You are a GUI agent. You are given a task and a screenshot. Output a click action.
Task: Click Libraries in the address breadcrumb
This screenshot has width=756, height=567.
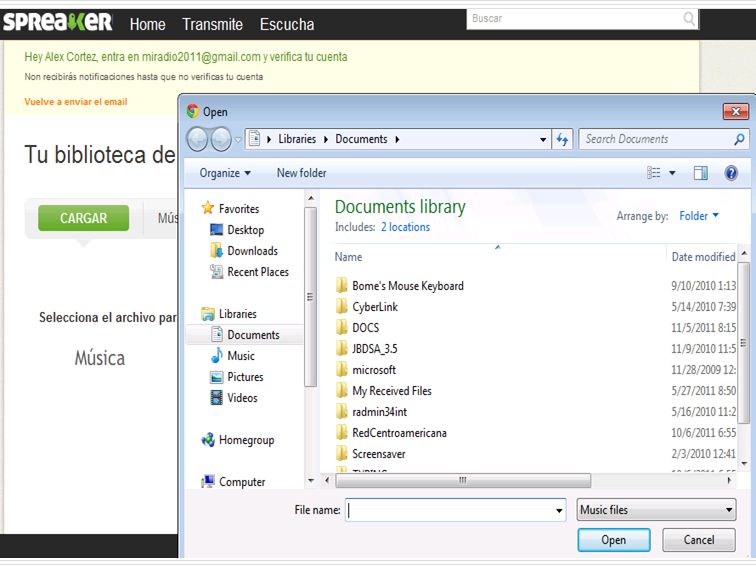[x=297, y=139]
